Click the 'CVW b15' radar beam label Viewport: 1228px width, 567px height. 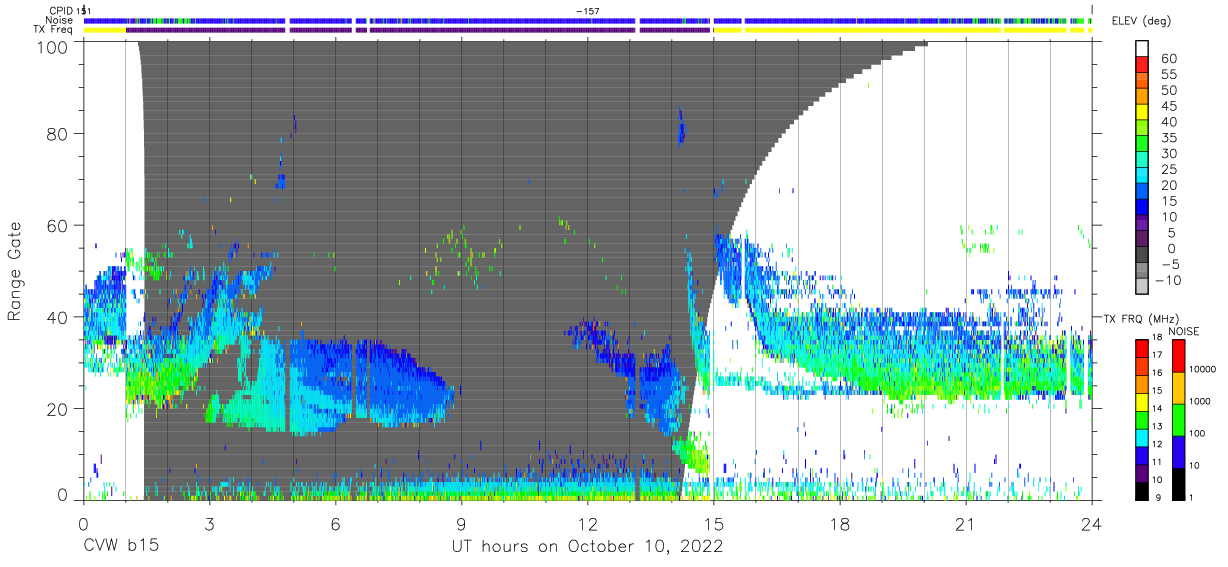point(121,546)
